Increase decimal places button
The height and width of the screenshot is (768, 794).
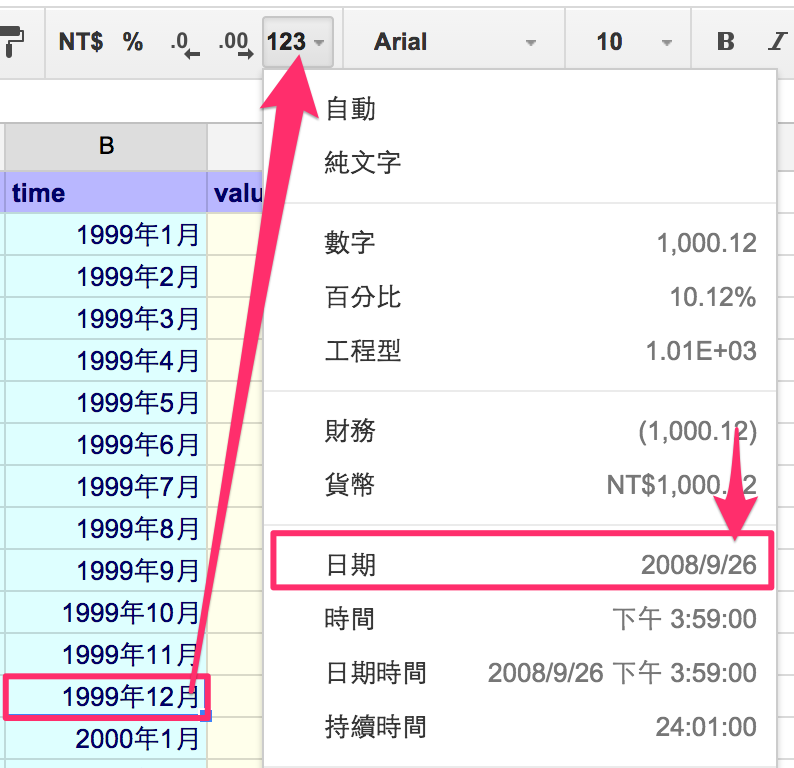pos(235,44)
